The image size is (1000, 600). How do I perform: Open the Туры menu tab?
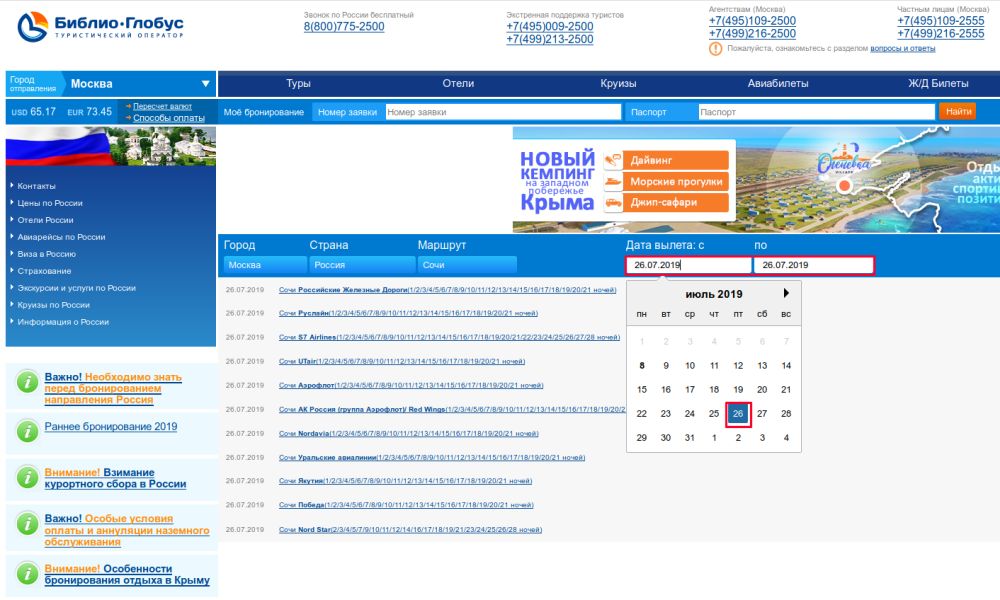click(x=298, y=84)
